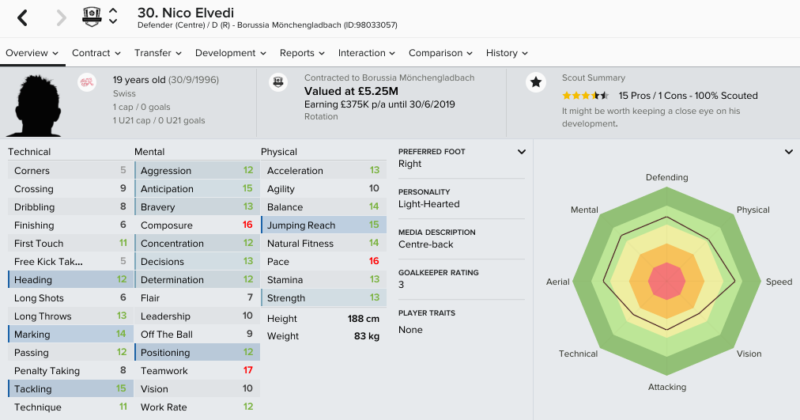Open the Overview tab menu
This screenshot has width=800, height=420.
(32, 53)
